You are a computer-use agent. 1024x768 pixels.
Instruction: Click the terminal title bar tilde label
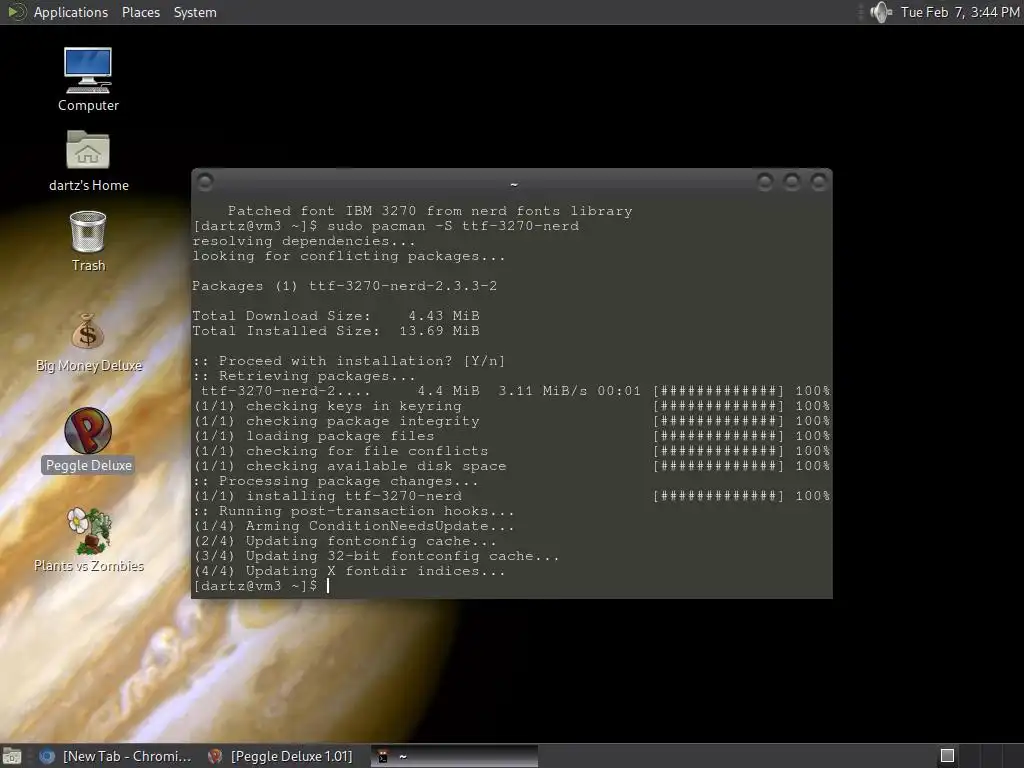pyautogui.click(x=513, y=185)
